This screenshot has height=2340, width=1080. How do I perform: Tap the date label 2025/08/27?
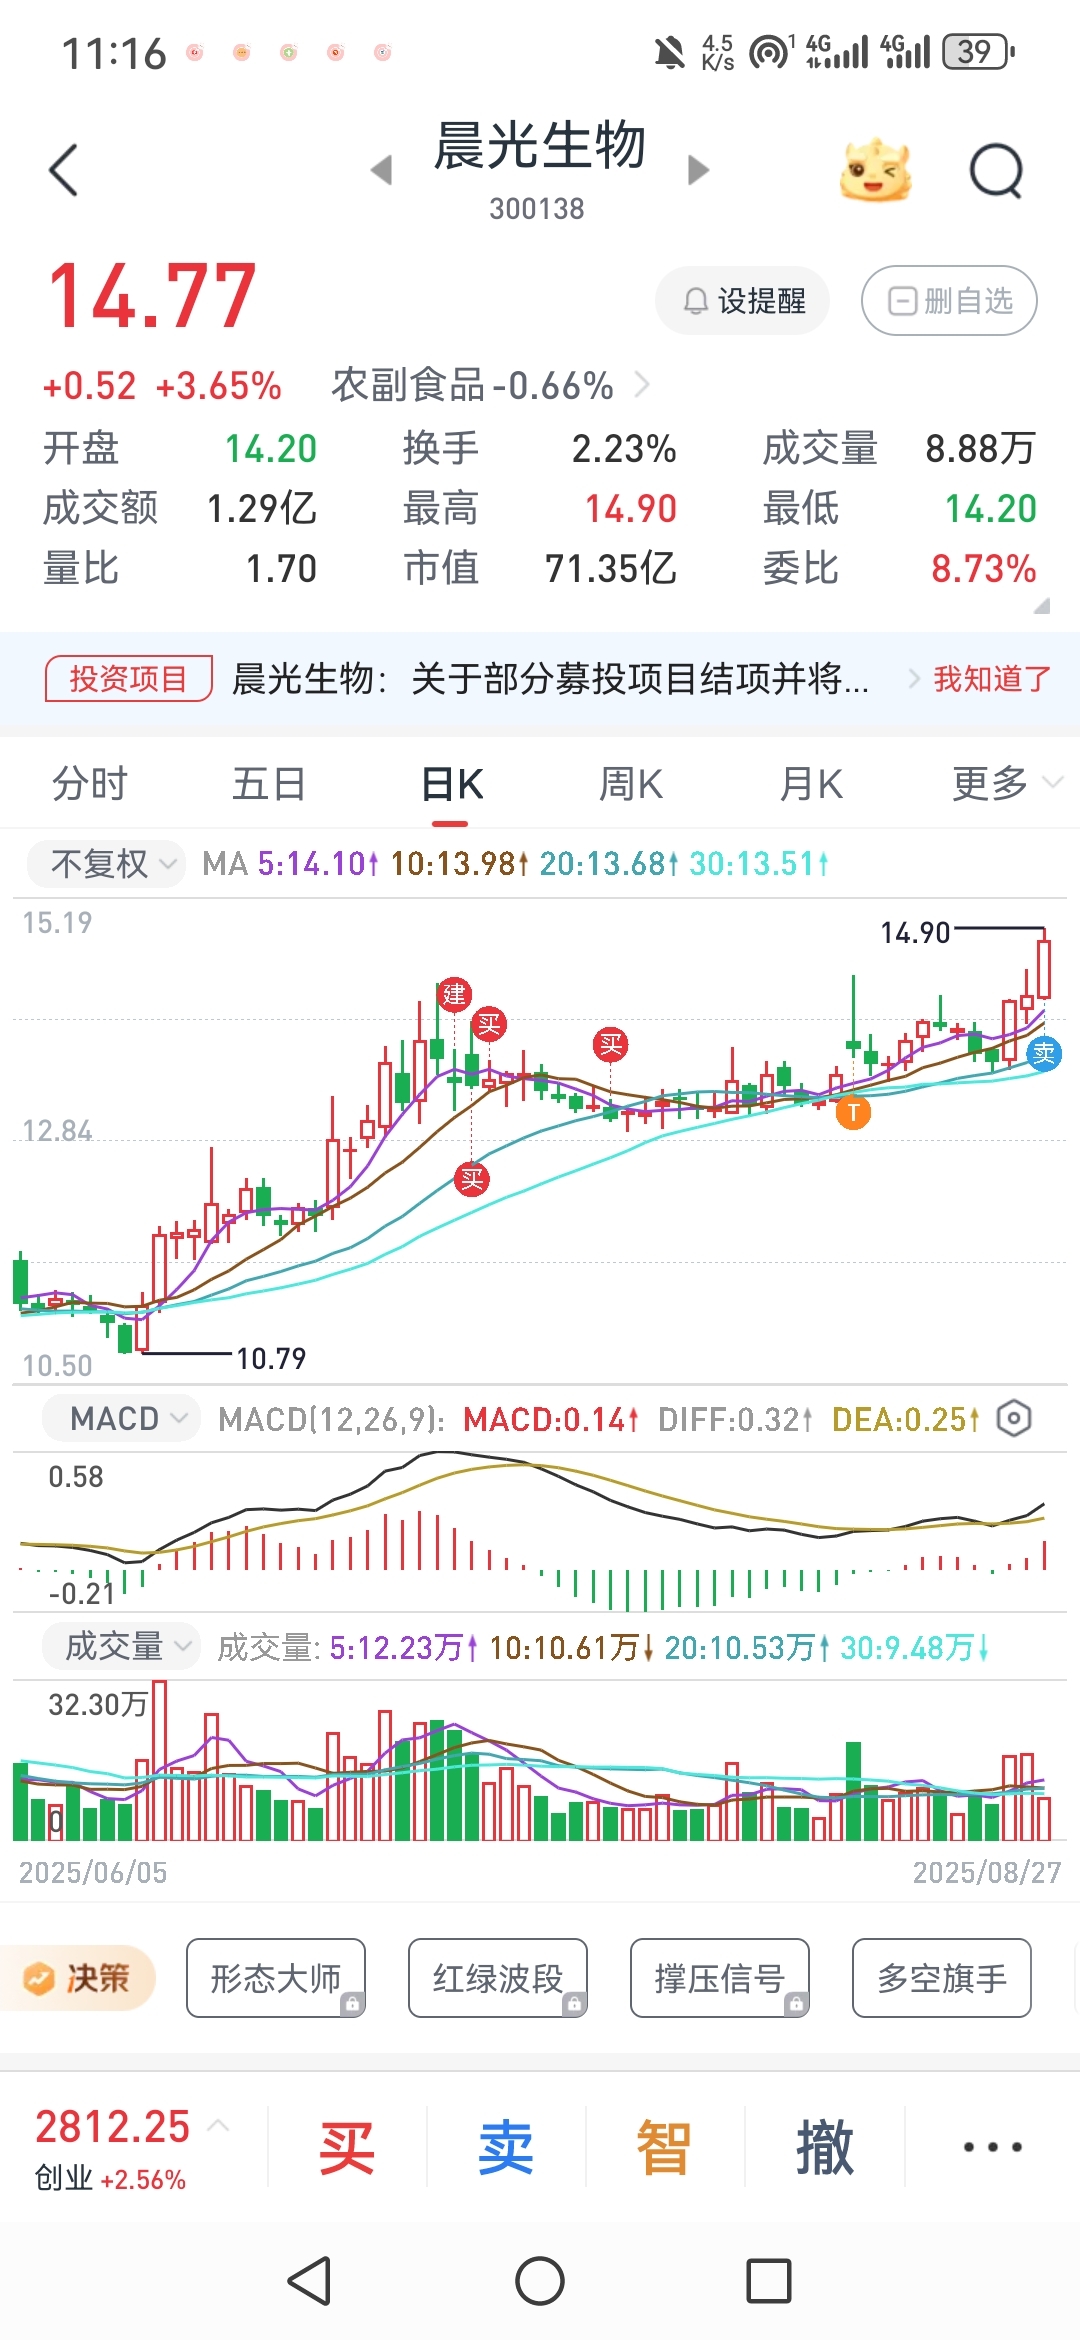point(987,1872)
